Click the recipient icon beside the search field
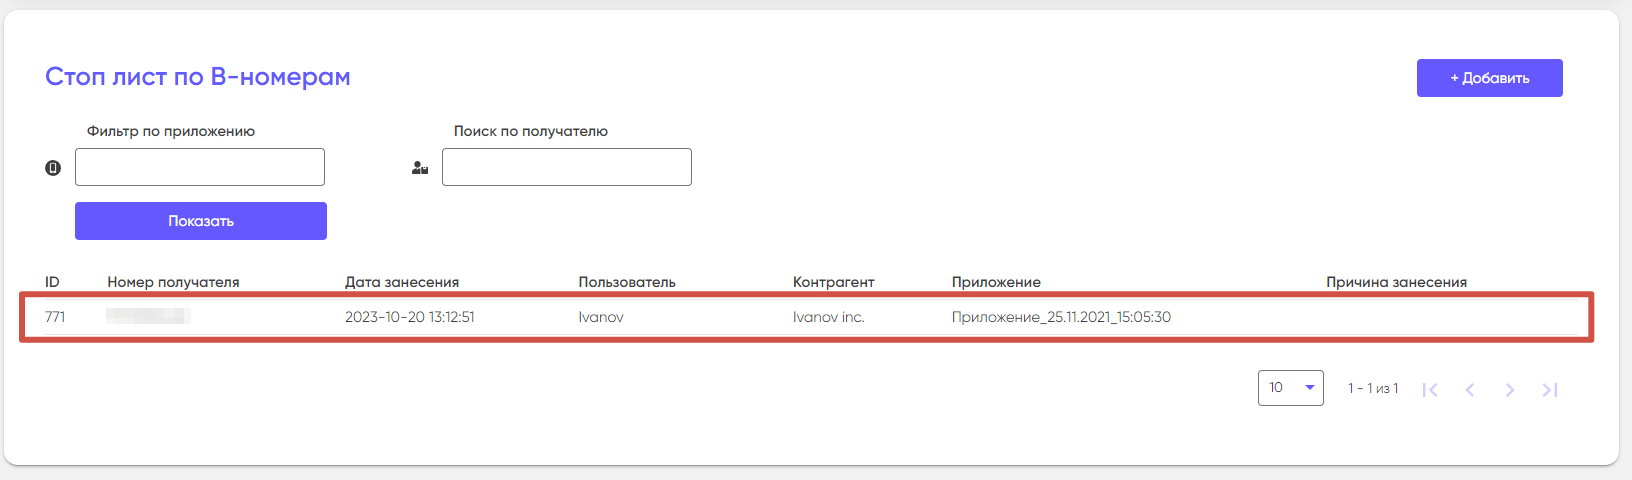This screenshot has width=1632, height=480. (x=420, y=168)
